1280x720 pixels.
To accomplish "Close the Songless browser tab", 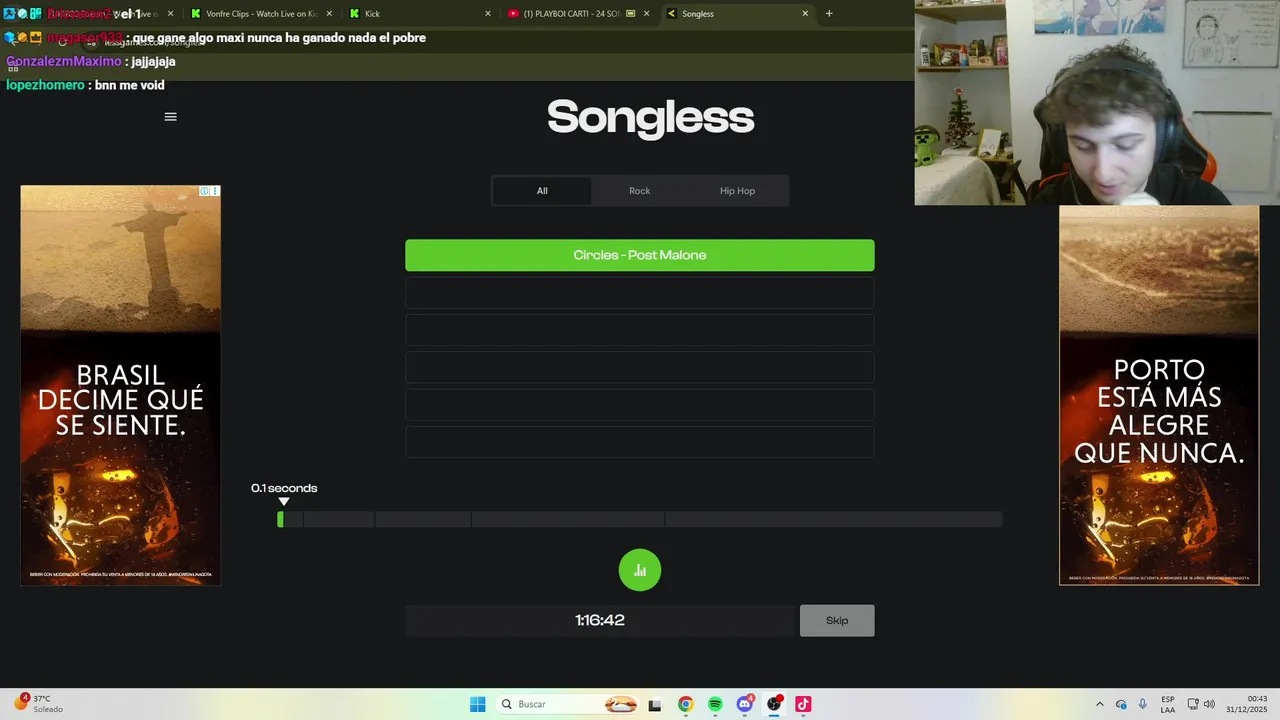I will coord(805,14).
